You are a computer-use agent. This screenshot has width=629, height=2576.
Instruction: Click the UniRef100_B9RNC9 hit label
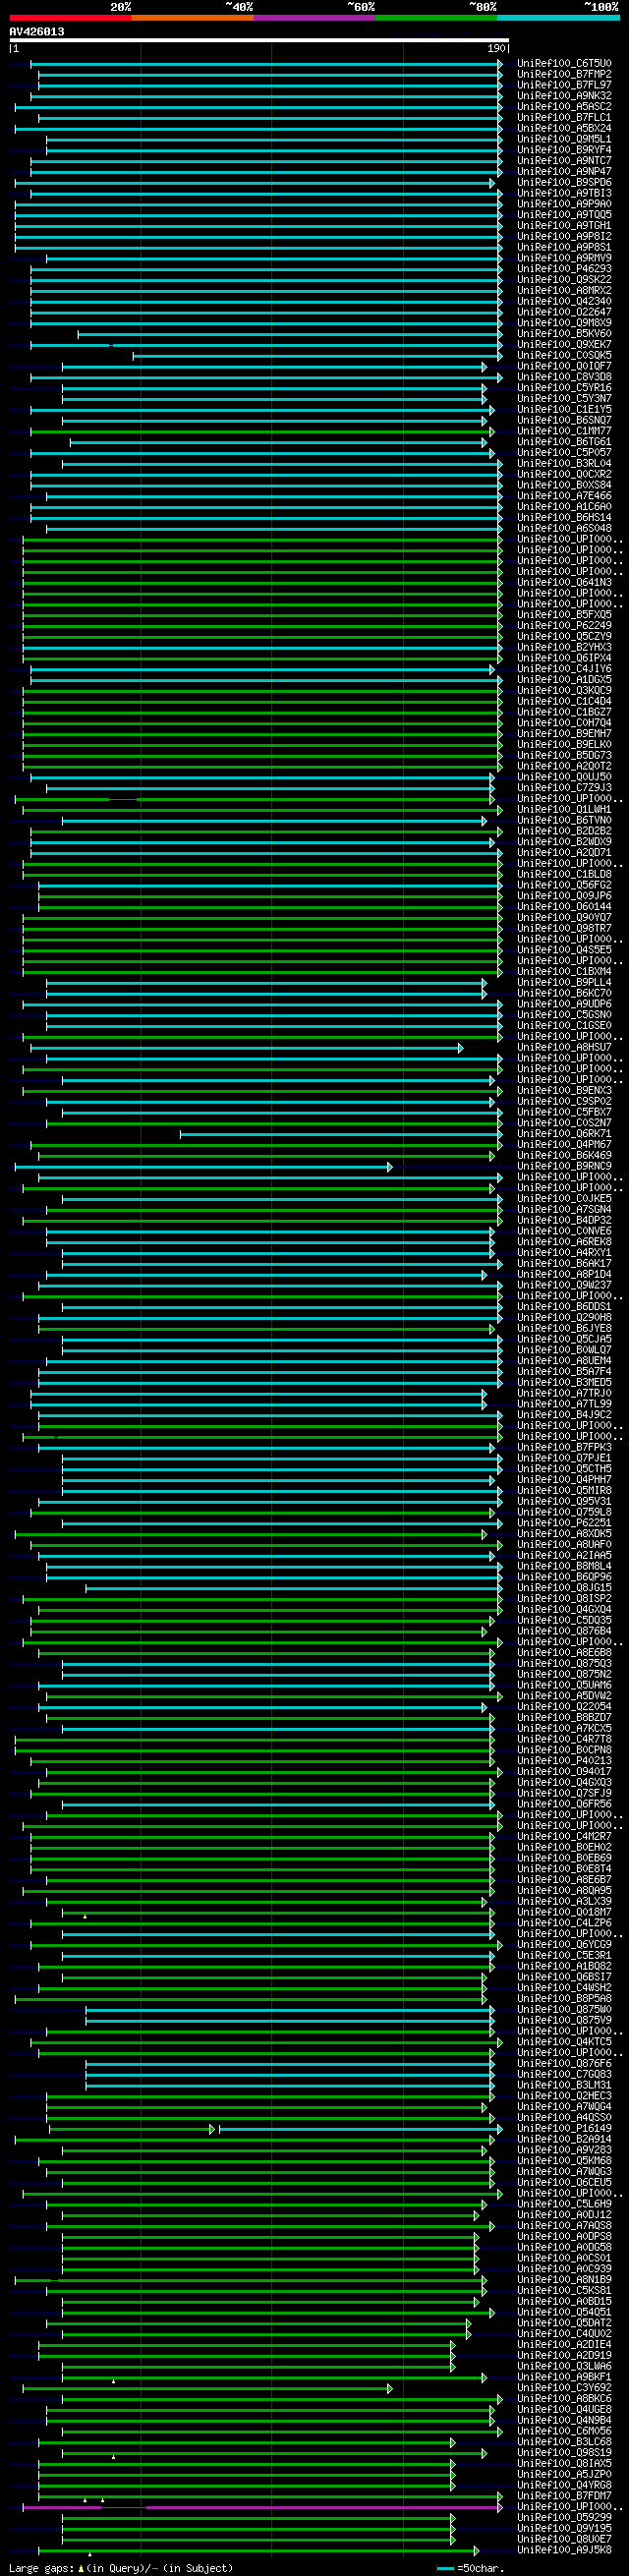pos(564,1166)
